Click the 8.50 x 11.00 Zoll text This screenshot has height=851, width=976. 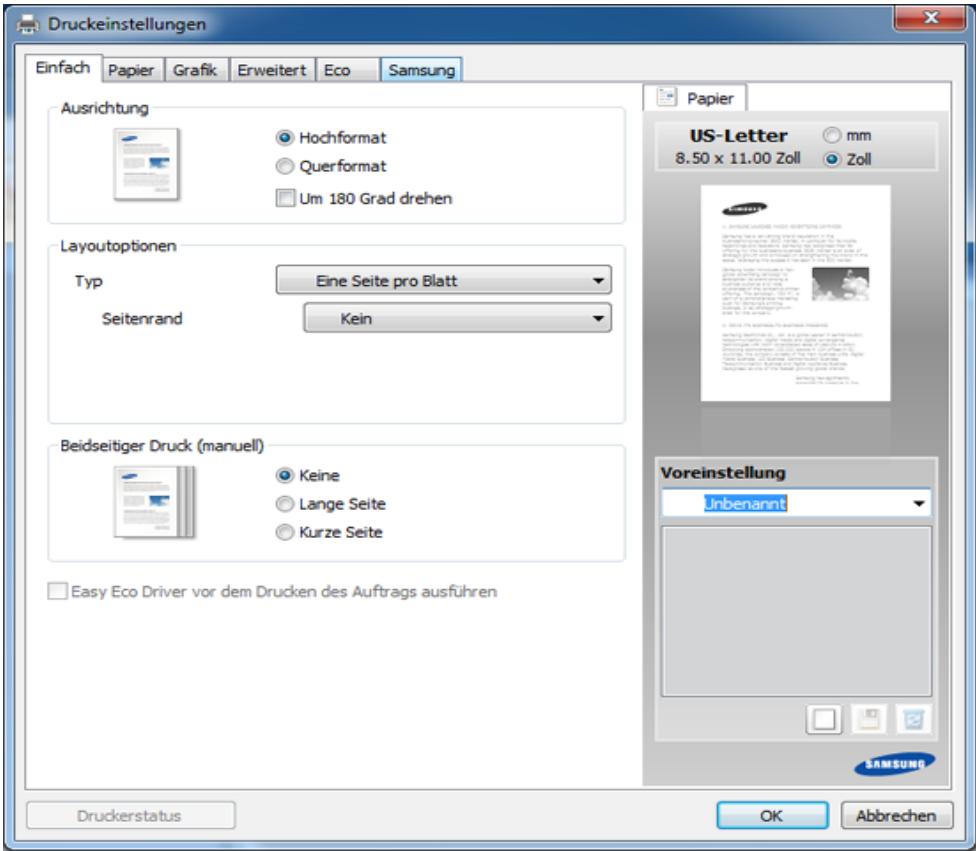coord(738,158)
